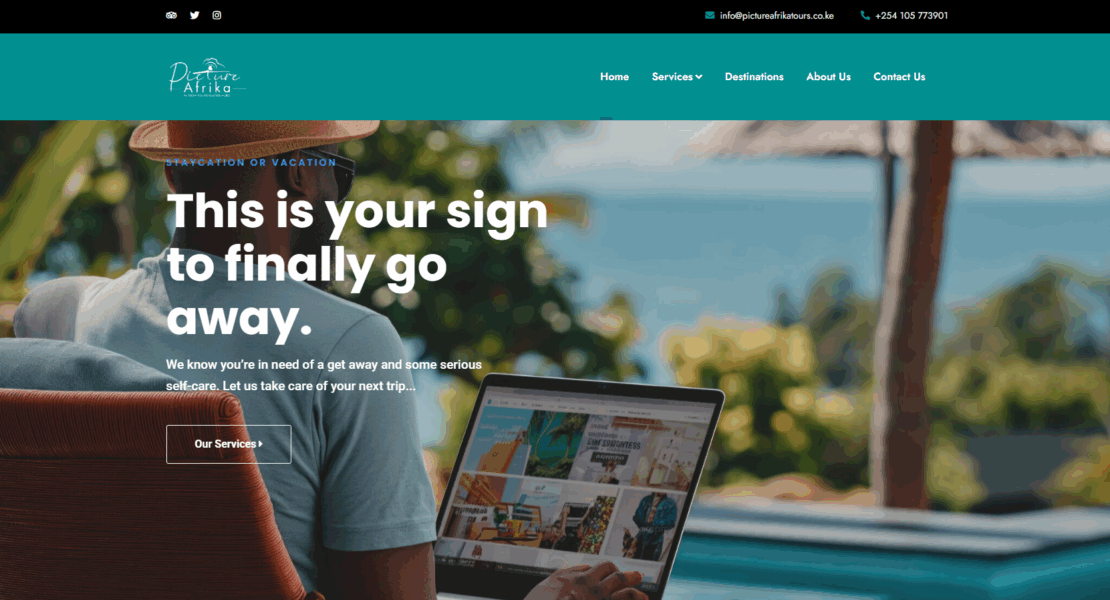Open the Home menu item
Screen dimensions: 1110x600
[x=614, y=77]
